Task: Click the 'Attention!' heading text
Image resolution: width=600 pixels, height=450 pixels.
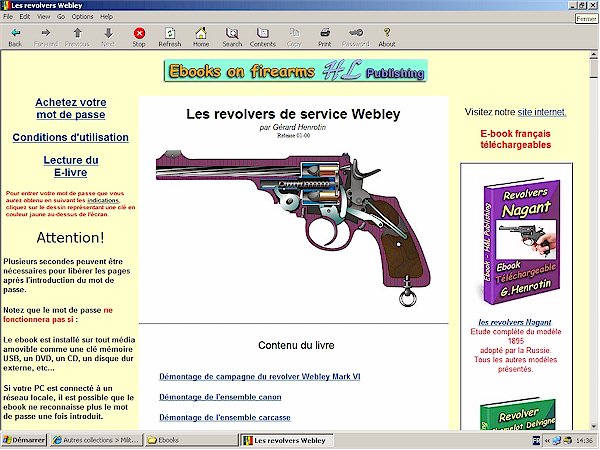Action: (70, 238)
